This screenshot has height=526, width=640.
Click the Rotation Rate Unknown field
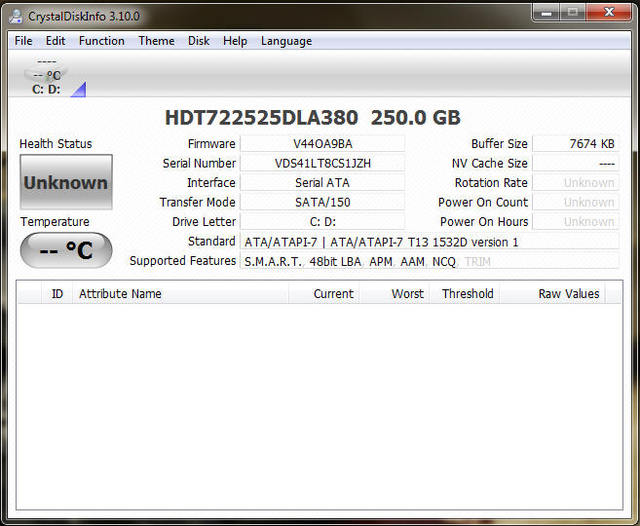[576, 183]
